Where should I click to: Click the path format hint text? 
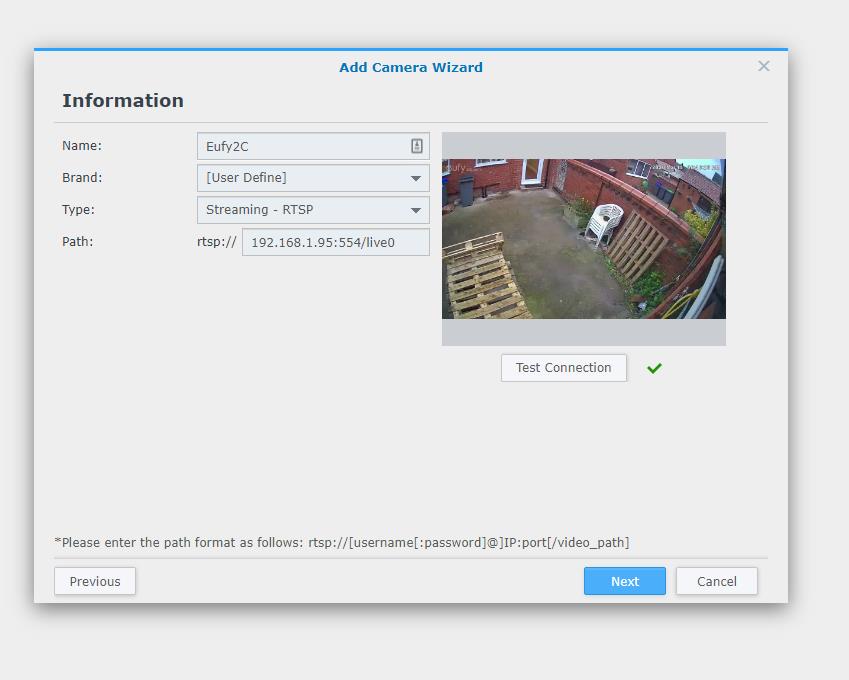point(342,543)
